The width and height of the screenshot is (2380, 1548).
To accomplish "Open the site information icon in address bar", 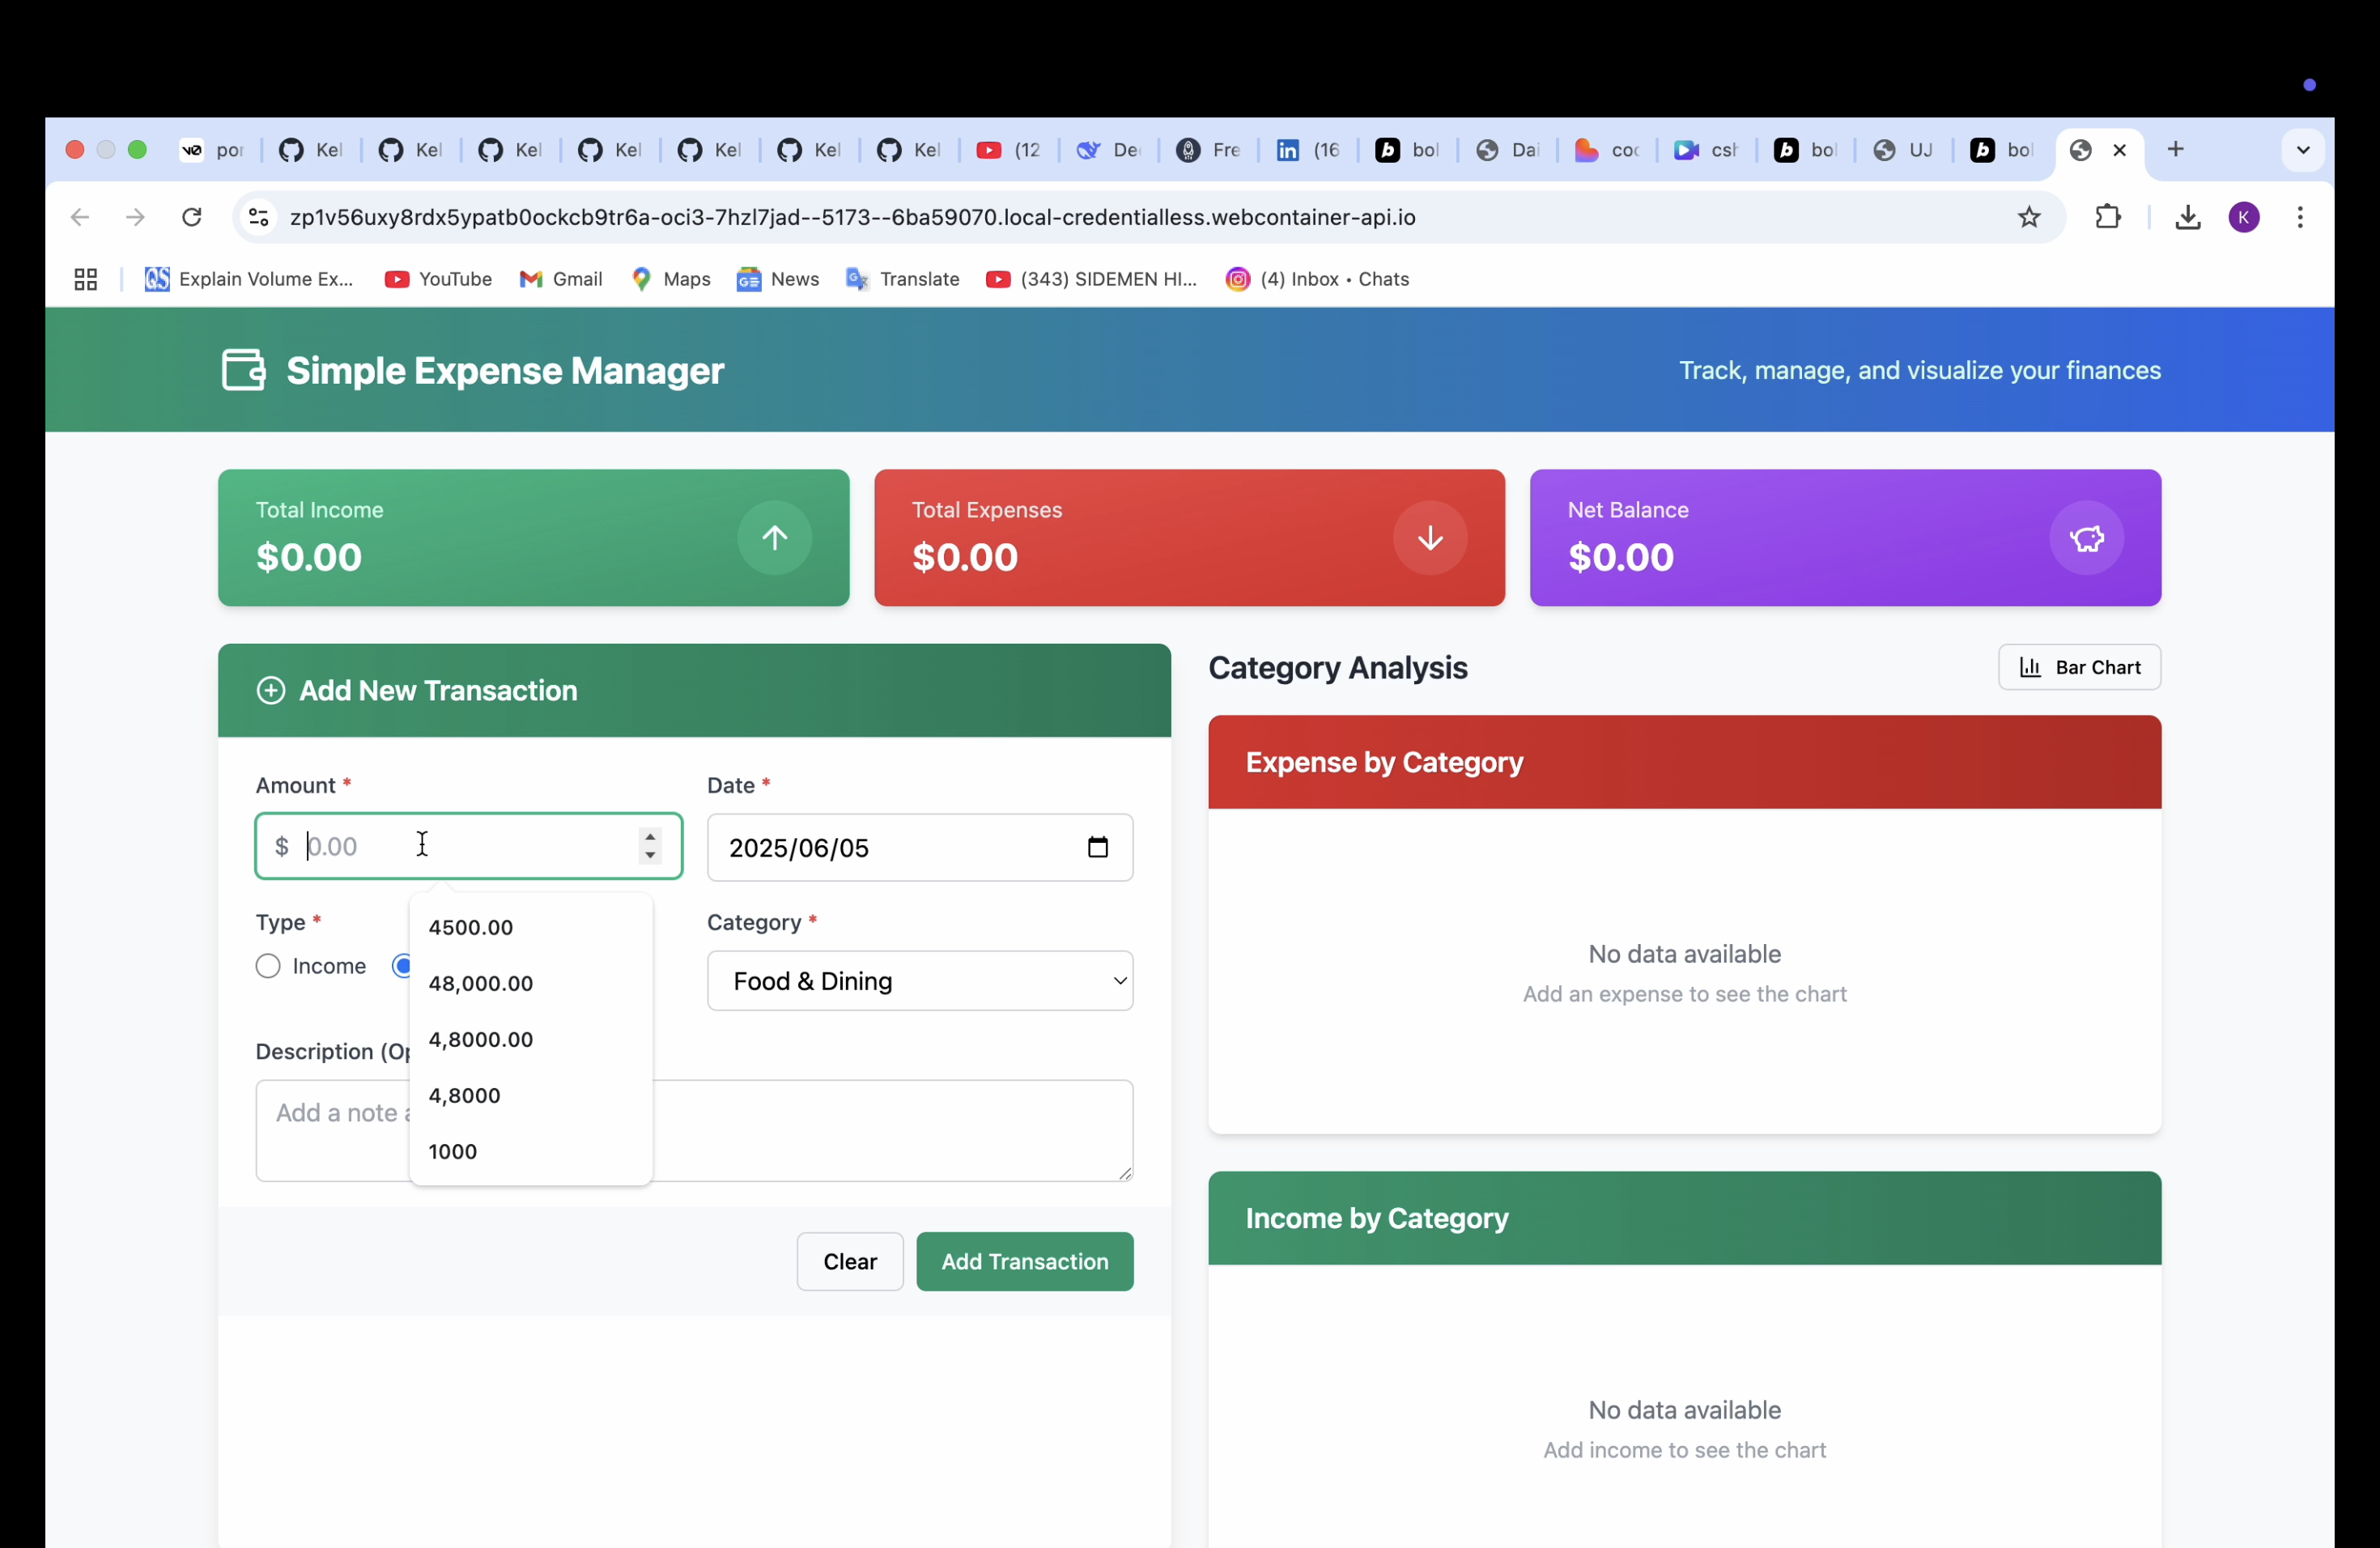I will [x=259, y=217].
